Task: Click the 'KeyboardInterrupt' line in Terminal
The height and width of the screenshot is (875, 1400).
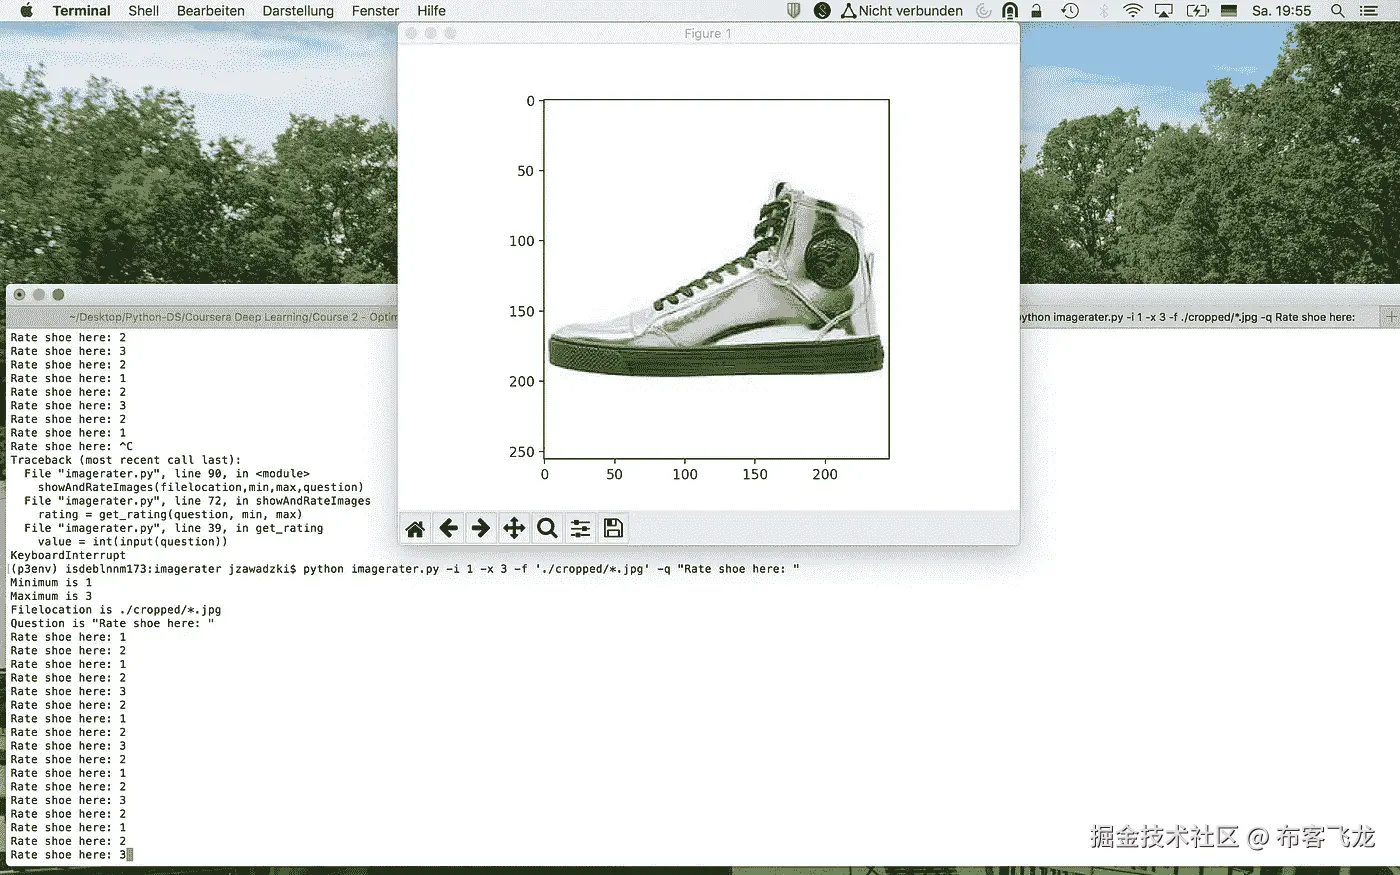Action: pyautogui.click(x=68, y=555)
